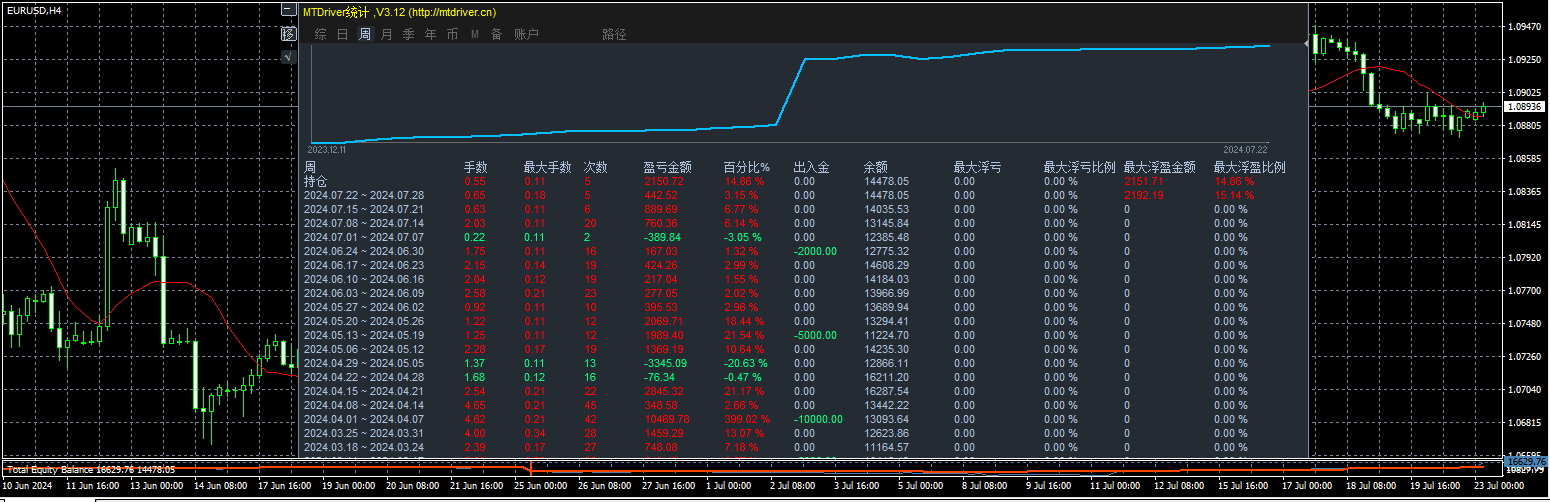This screenshot has height=502, width=1550.
Task: Select the M tab
Action: click(x=475, y=34)
